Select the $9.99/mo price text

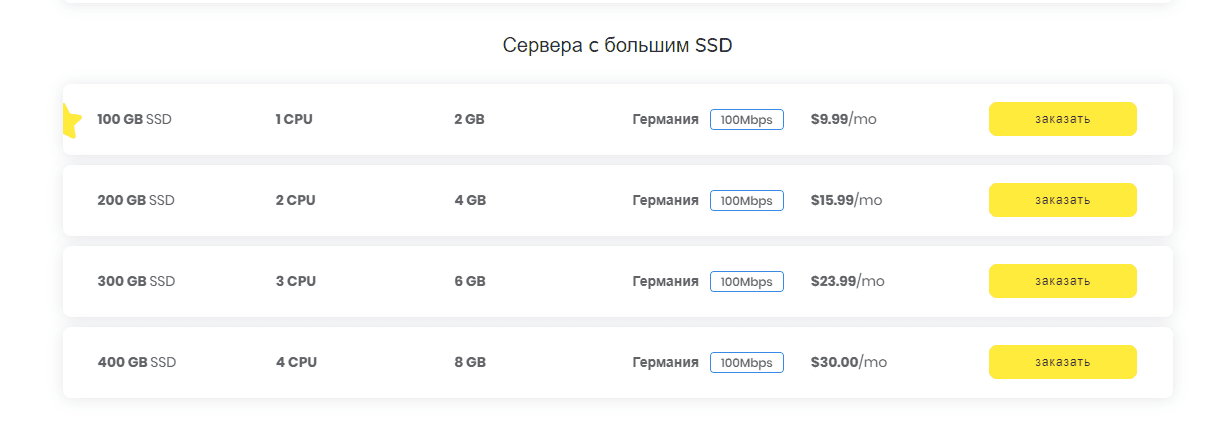[843, 120]
